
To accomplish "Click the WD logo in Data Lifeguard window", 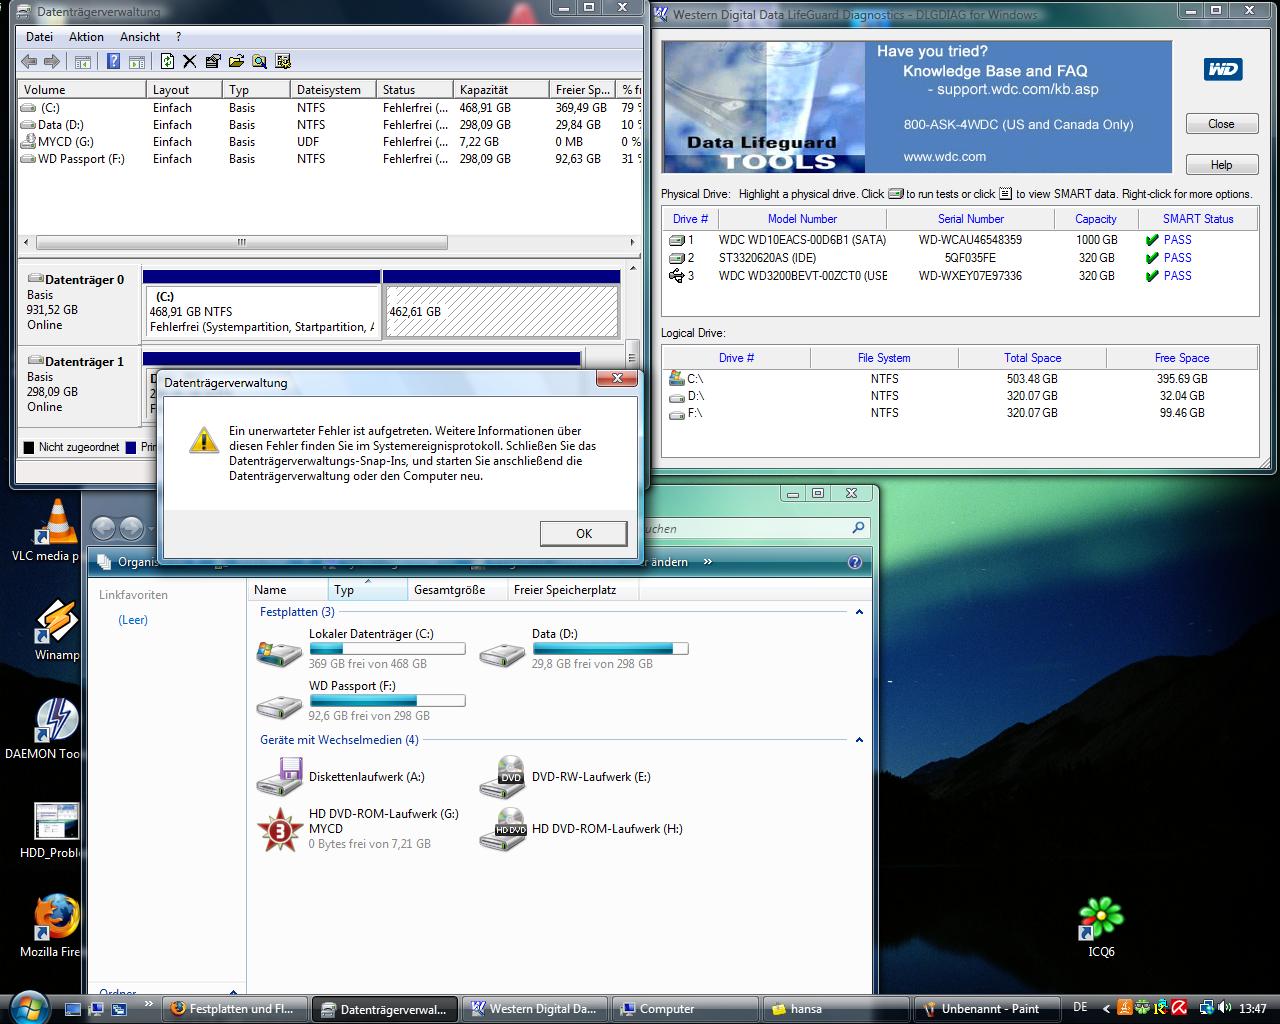I will [1223, 69].
